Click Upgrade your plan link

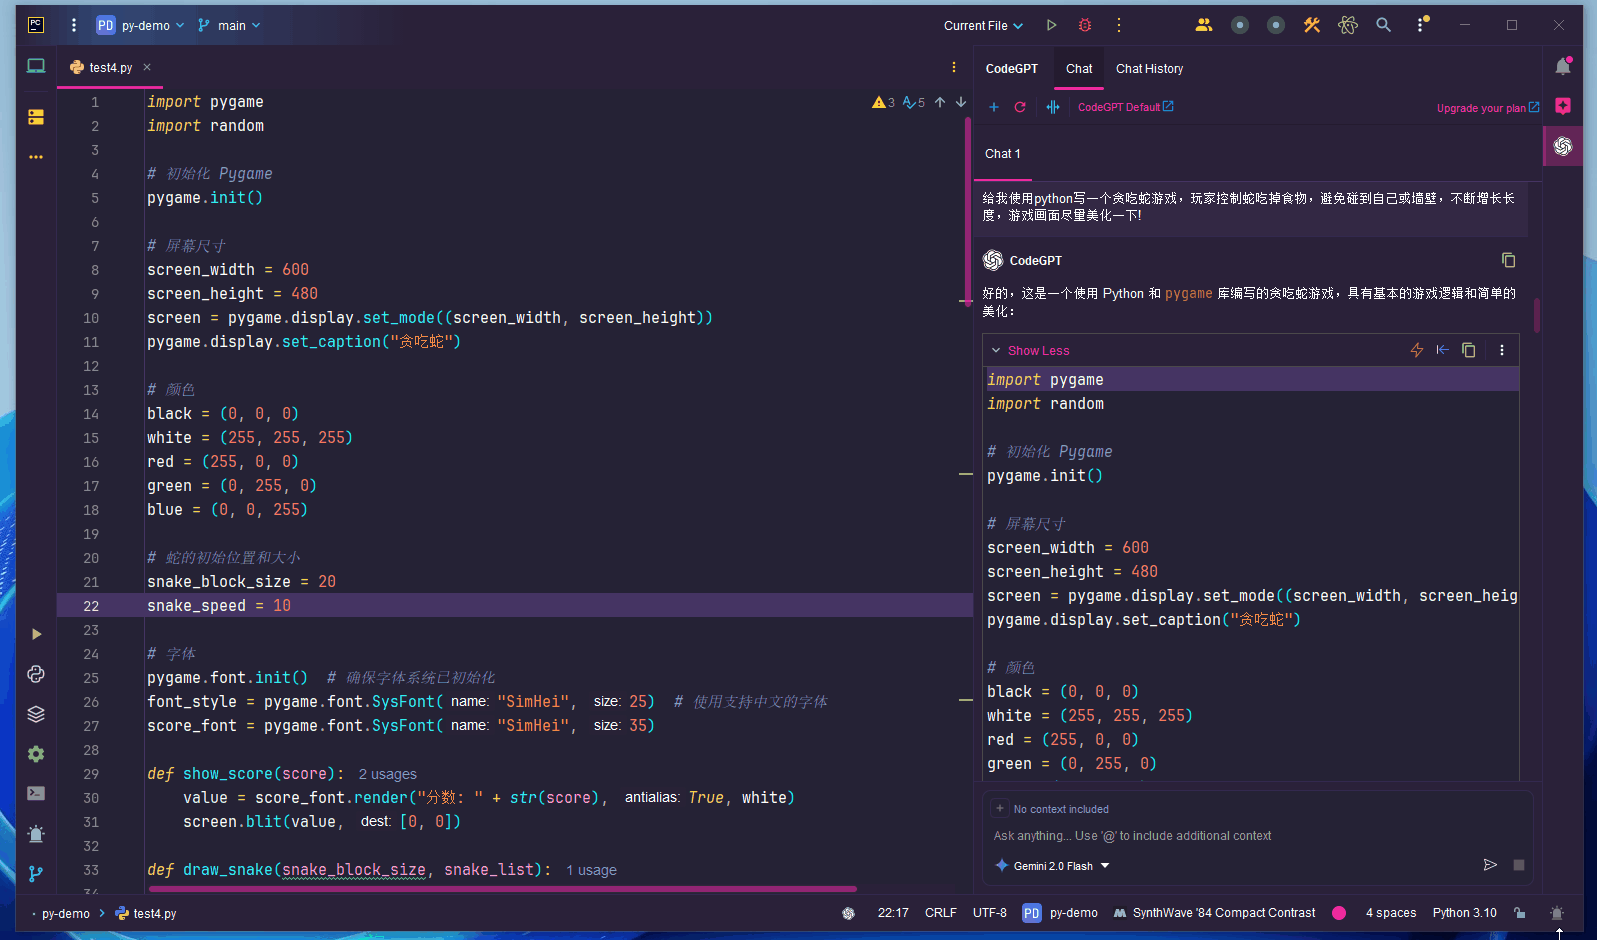click(1488, 108)
